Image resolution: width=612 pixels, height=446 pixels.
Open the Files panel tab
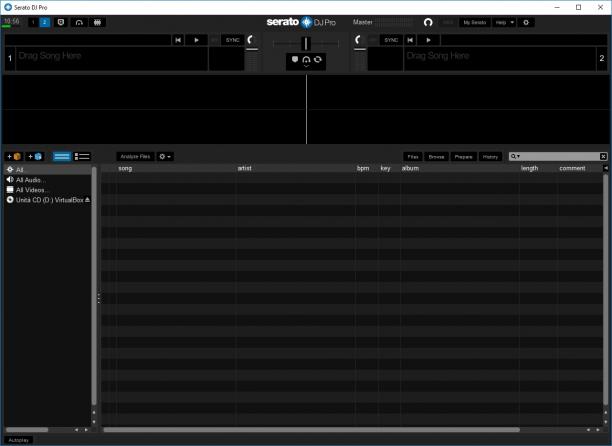[413, 156]
